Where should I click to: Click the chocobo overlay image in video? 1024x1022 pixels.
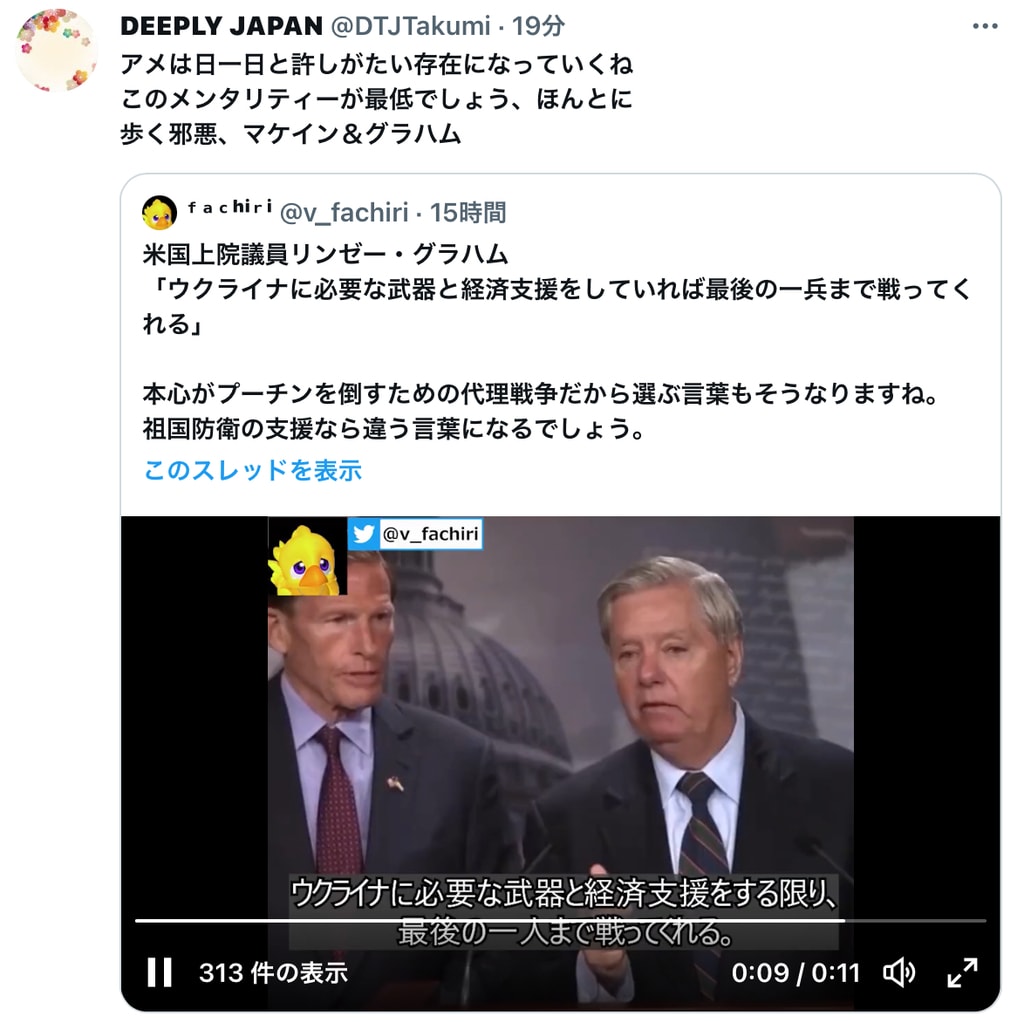pos(307,557)
